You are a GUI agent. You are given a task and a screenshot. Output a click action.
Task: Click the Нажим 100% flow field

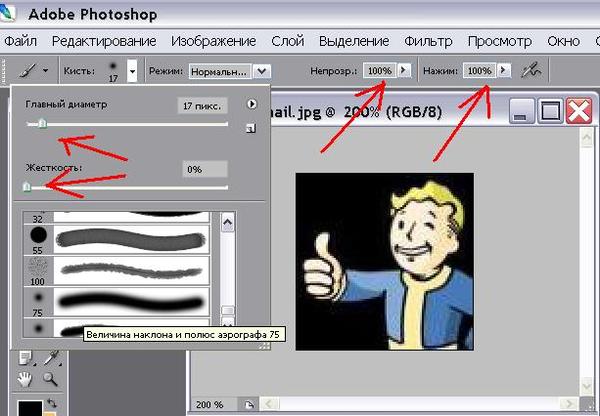point(479,70)
